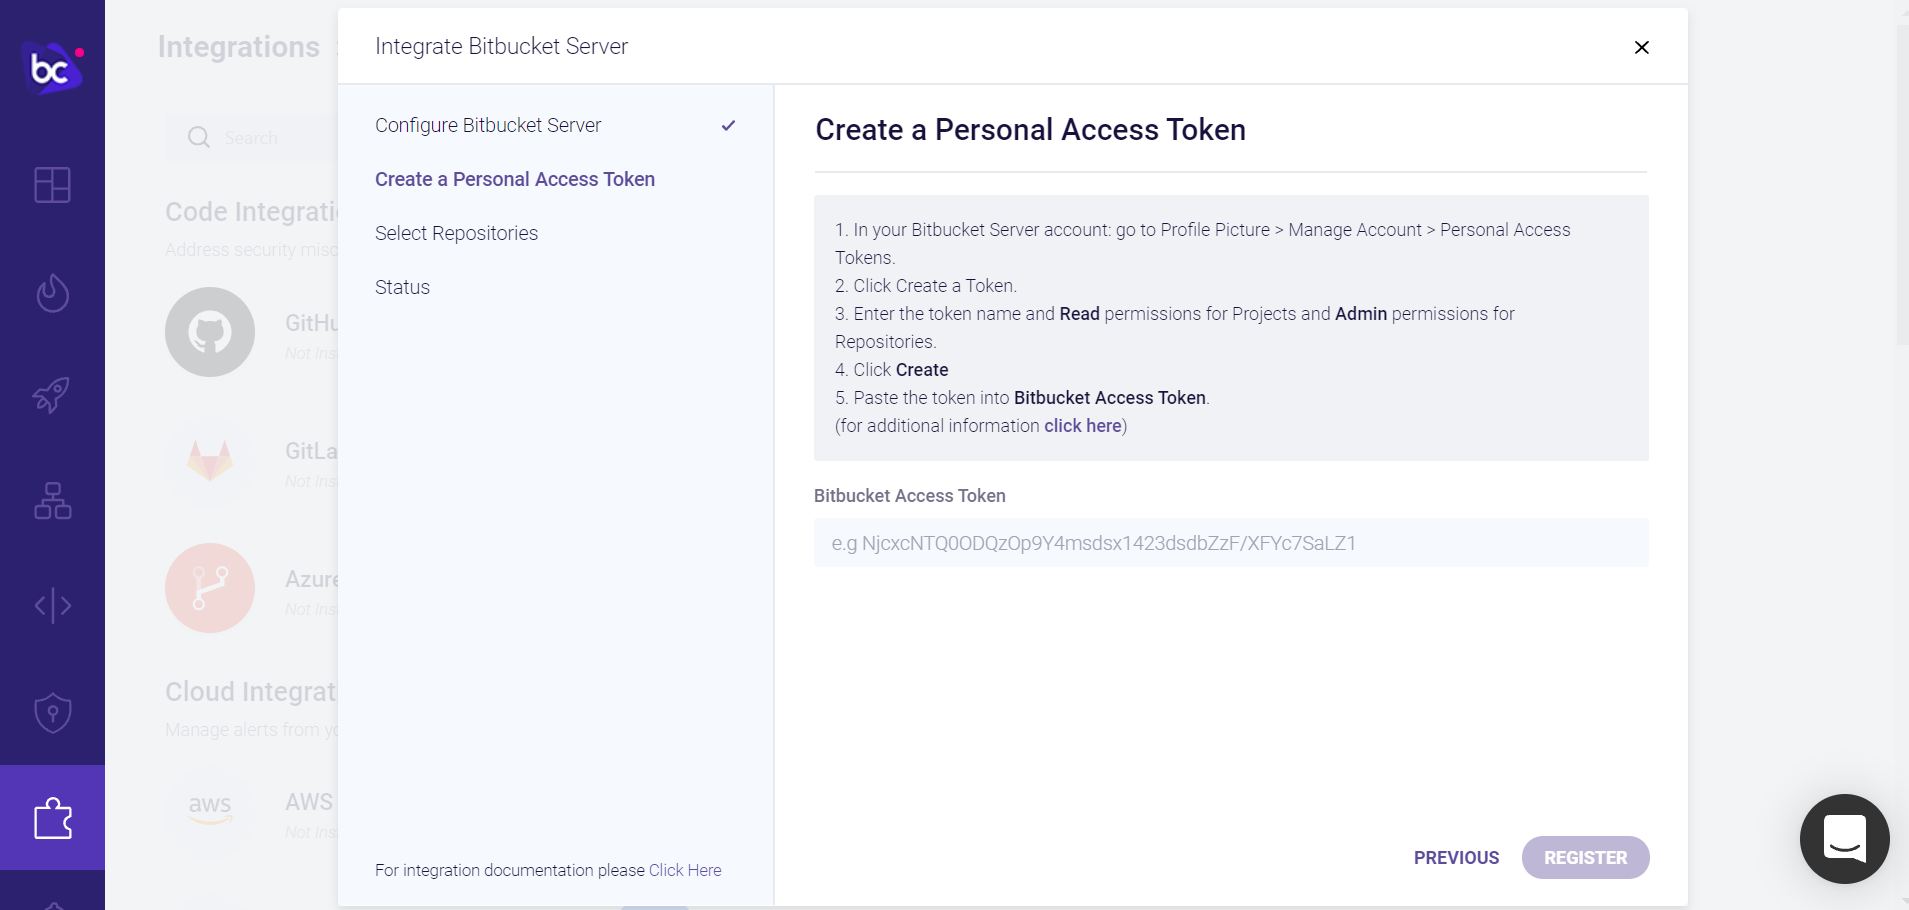This screenshot has width=1909, height=910.
Task: Click the search magnifier icon
Action: [199, 137]
